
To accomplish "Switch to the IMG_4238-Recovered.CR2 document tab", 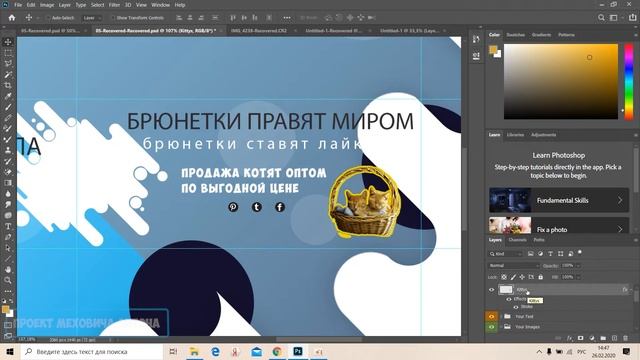I will coord(259,31).
